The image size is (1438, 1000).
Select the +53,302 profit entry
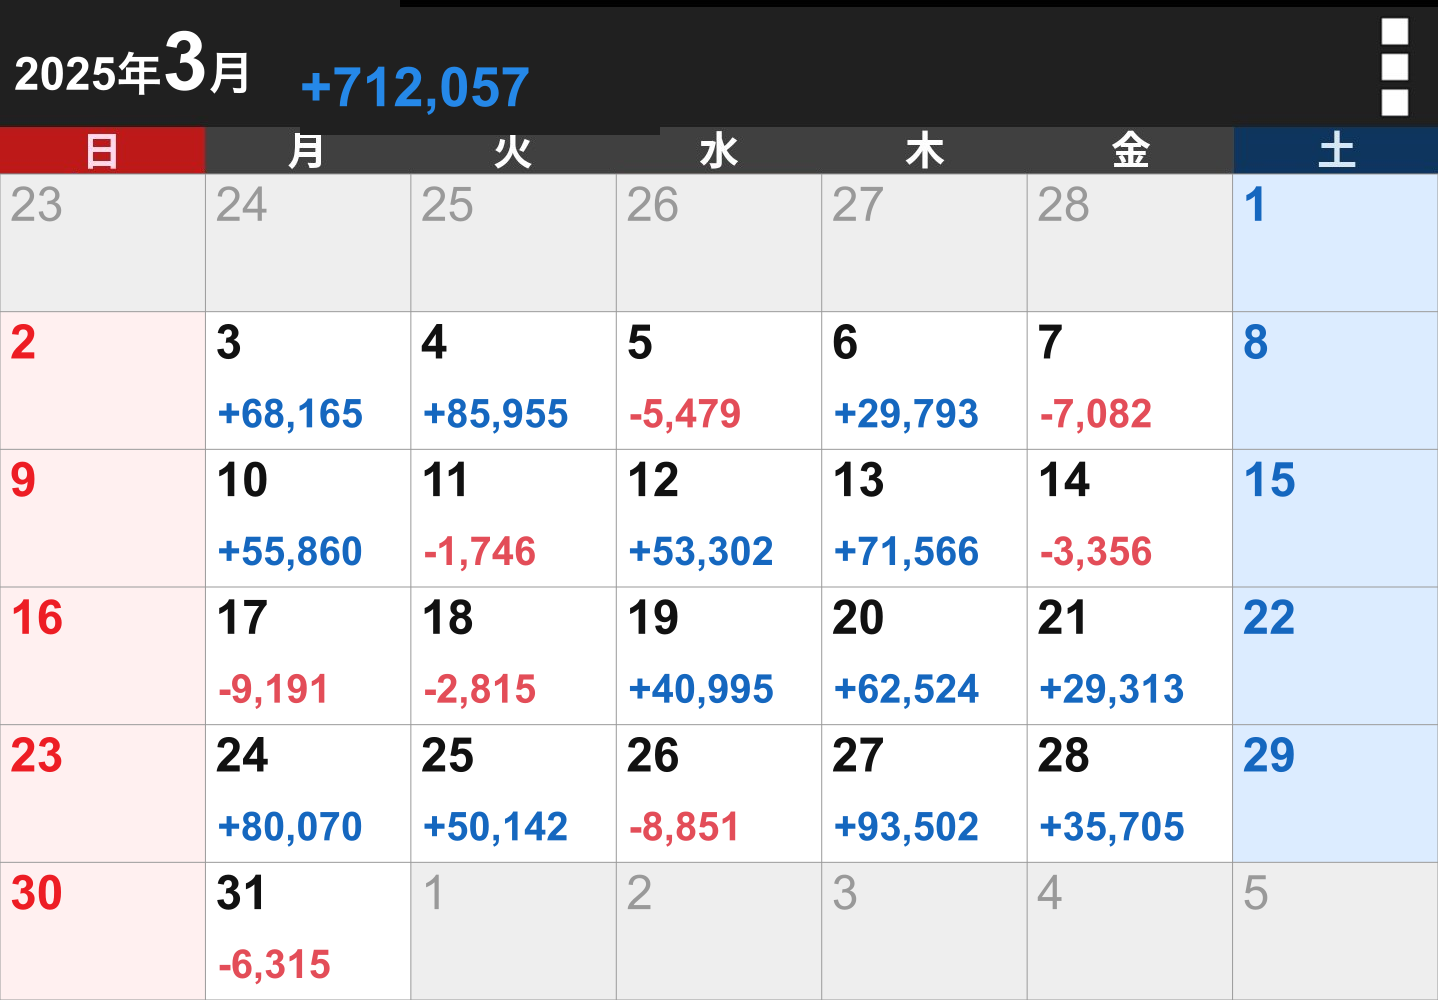[x=701, y=552]
